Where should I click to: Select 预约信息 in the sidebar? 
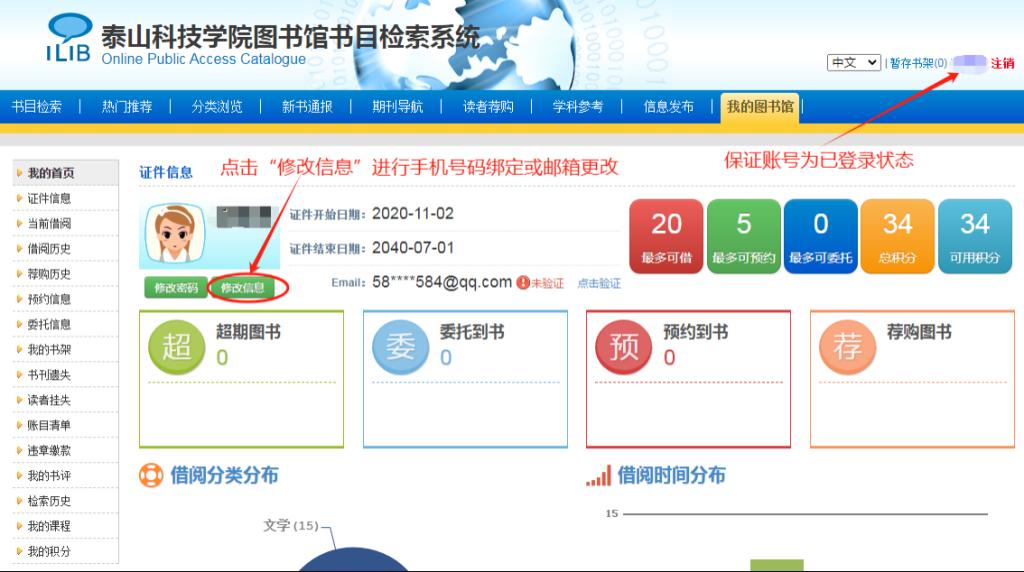[x=65, y=299]
